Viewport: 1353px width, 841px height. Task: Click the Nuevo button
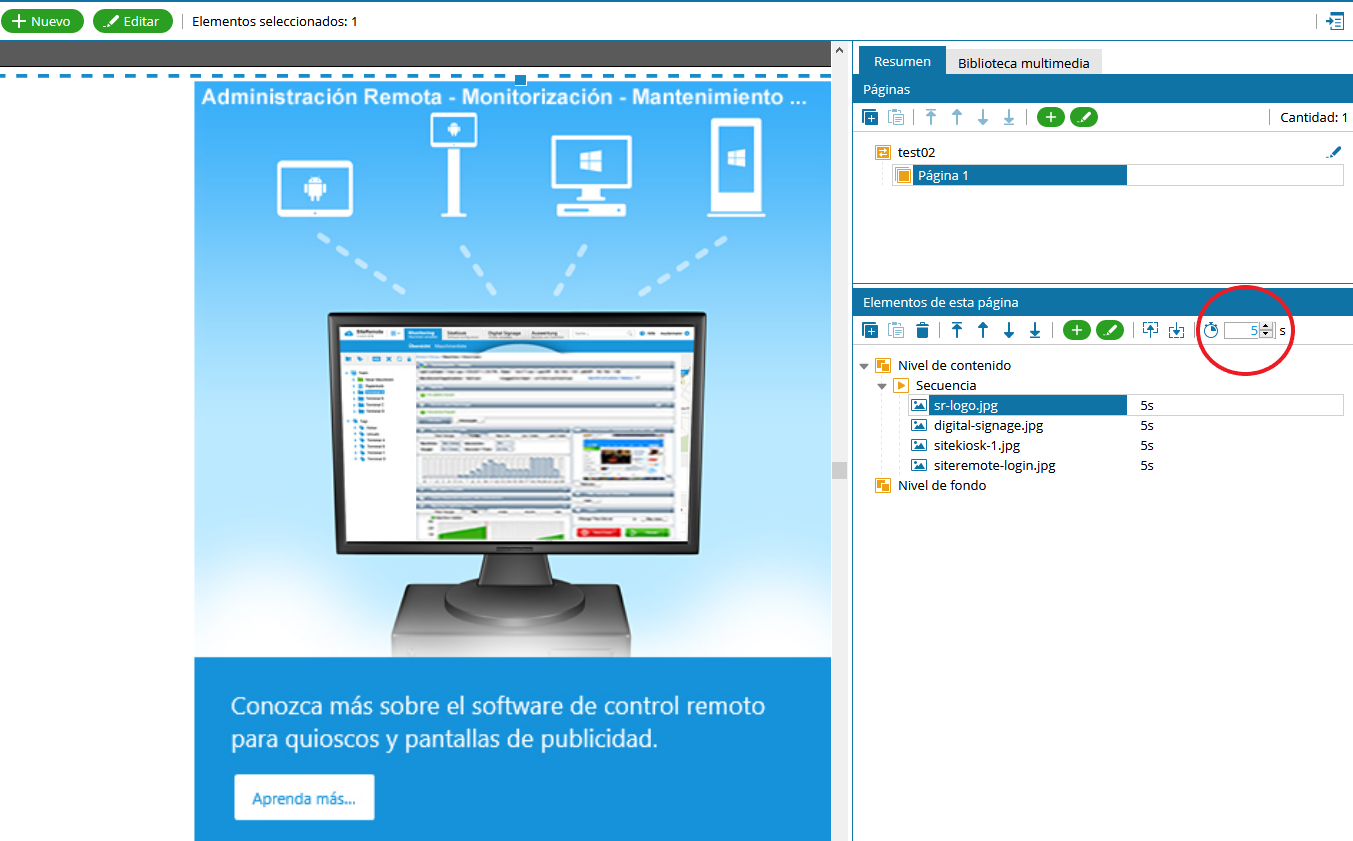coord(42,21)
